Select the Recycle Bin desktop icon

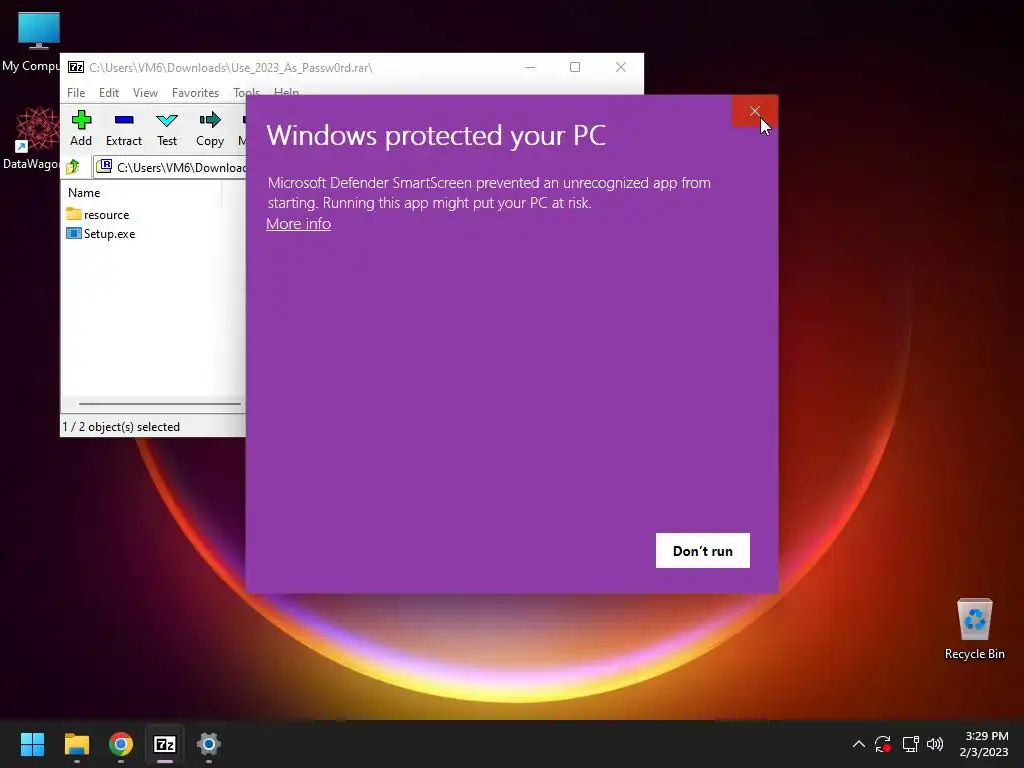coord(974,629)
